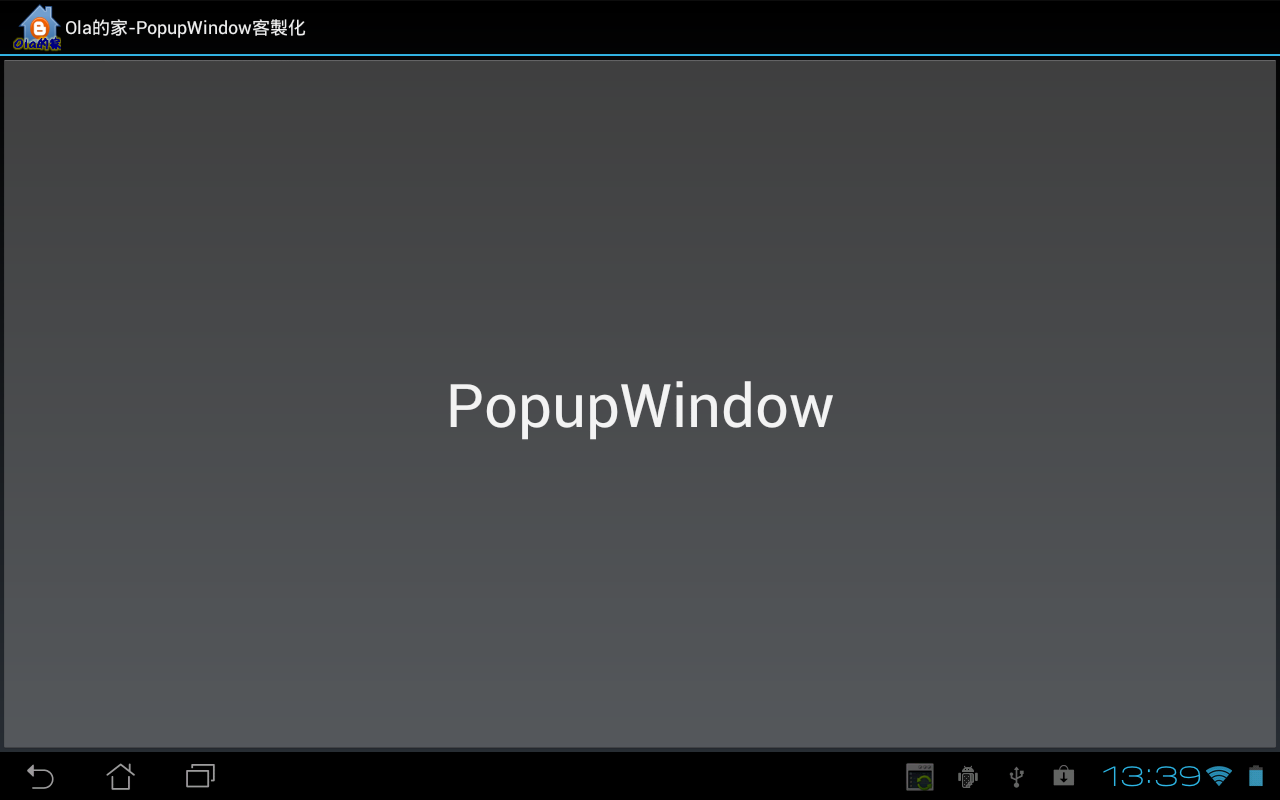Open the screenshot notification icon
The width and height of the screenshot is (1280, 800).
tap(920, 776)
